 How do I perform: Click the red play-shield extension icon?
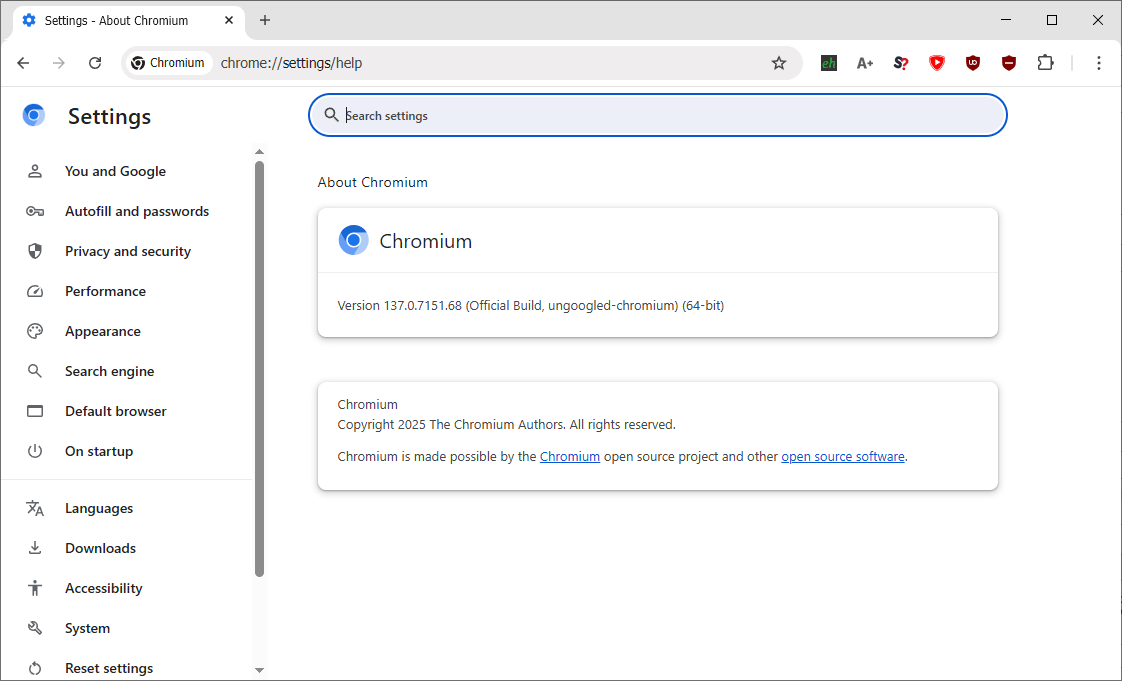[x=937, y=63]
